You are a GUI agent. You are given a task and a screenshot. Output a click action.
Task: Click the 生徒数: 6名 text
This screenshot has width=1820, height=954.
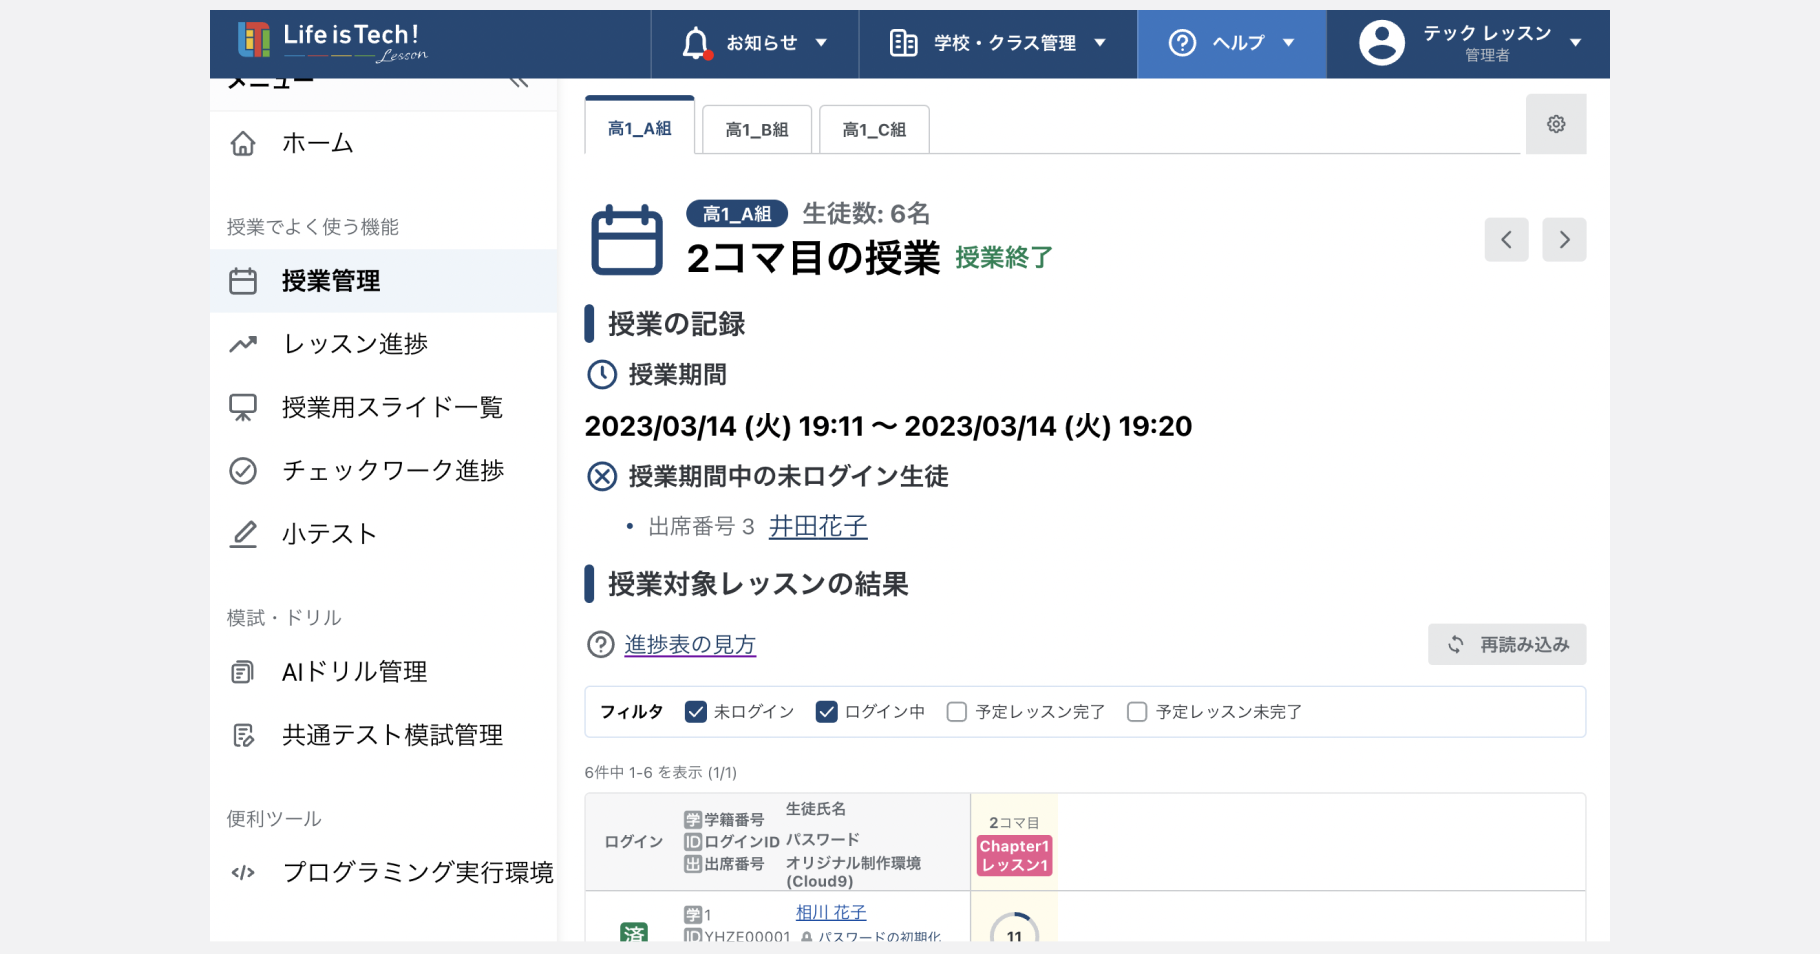(866, 214)
